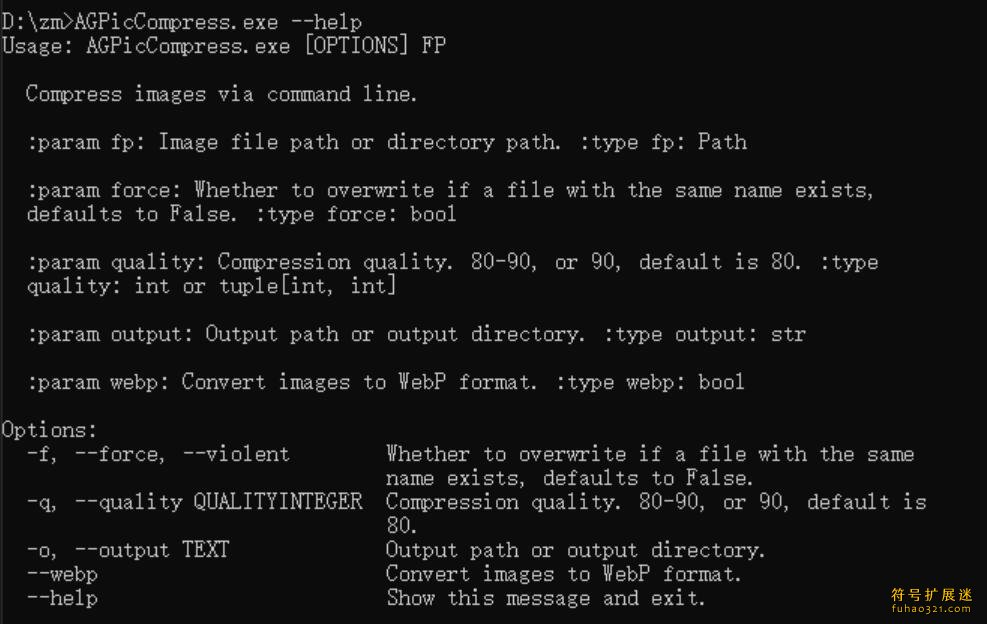Click the ':param webp:' documentation line
Image resolution: width=987 pixels, height=624 pixels.
385,382
